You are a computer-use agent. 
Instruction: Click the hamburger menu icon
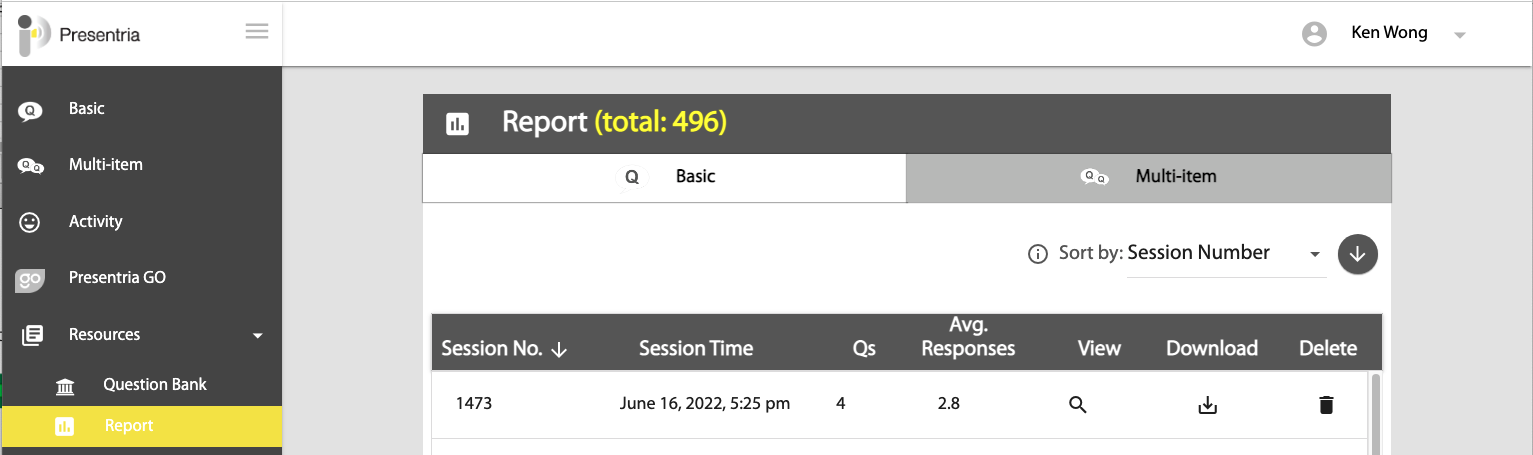click(257, 32)
